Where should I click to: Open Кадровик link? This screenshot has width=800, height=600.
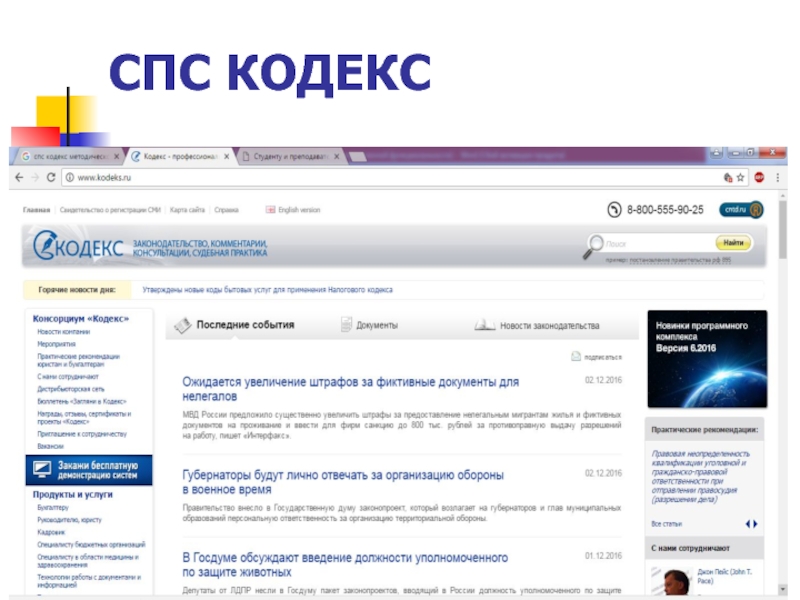[x=51, y=532]
